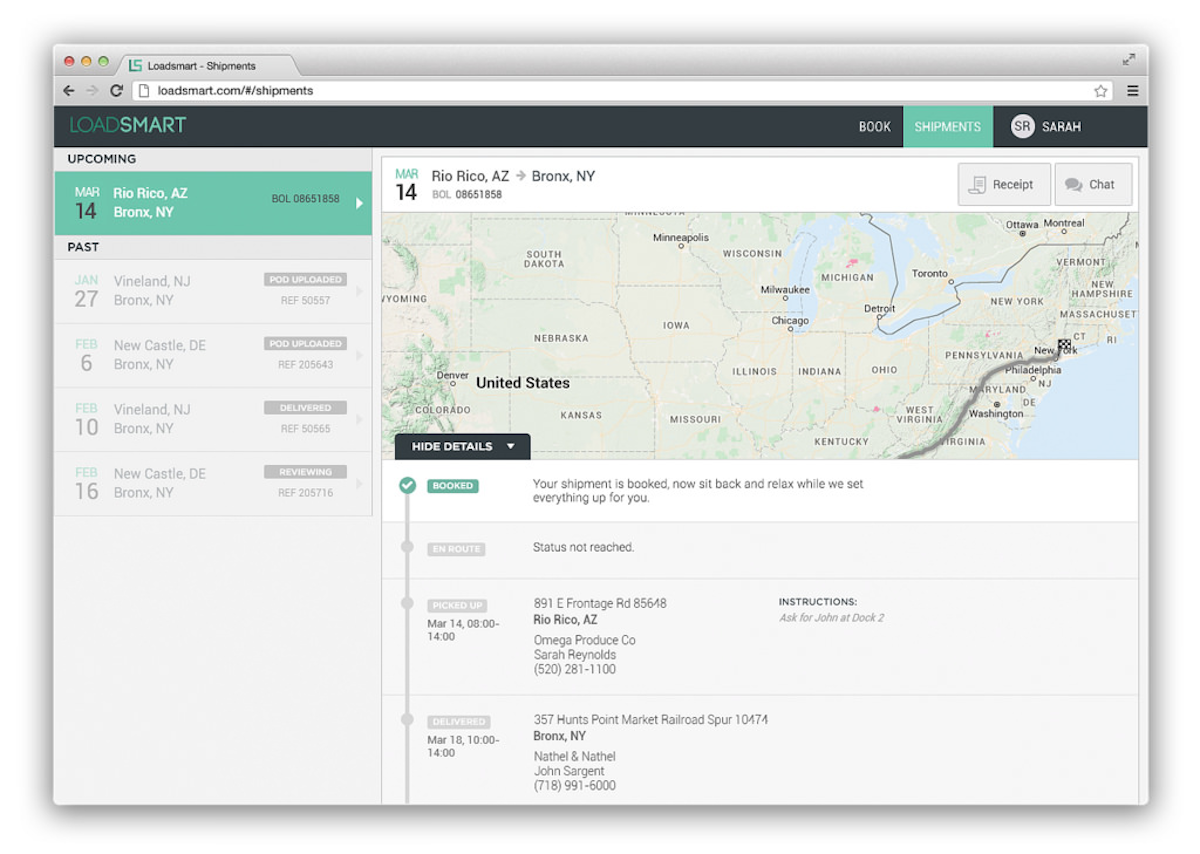Click the Receipt button

(1004, 184)
